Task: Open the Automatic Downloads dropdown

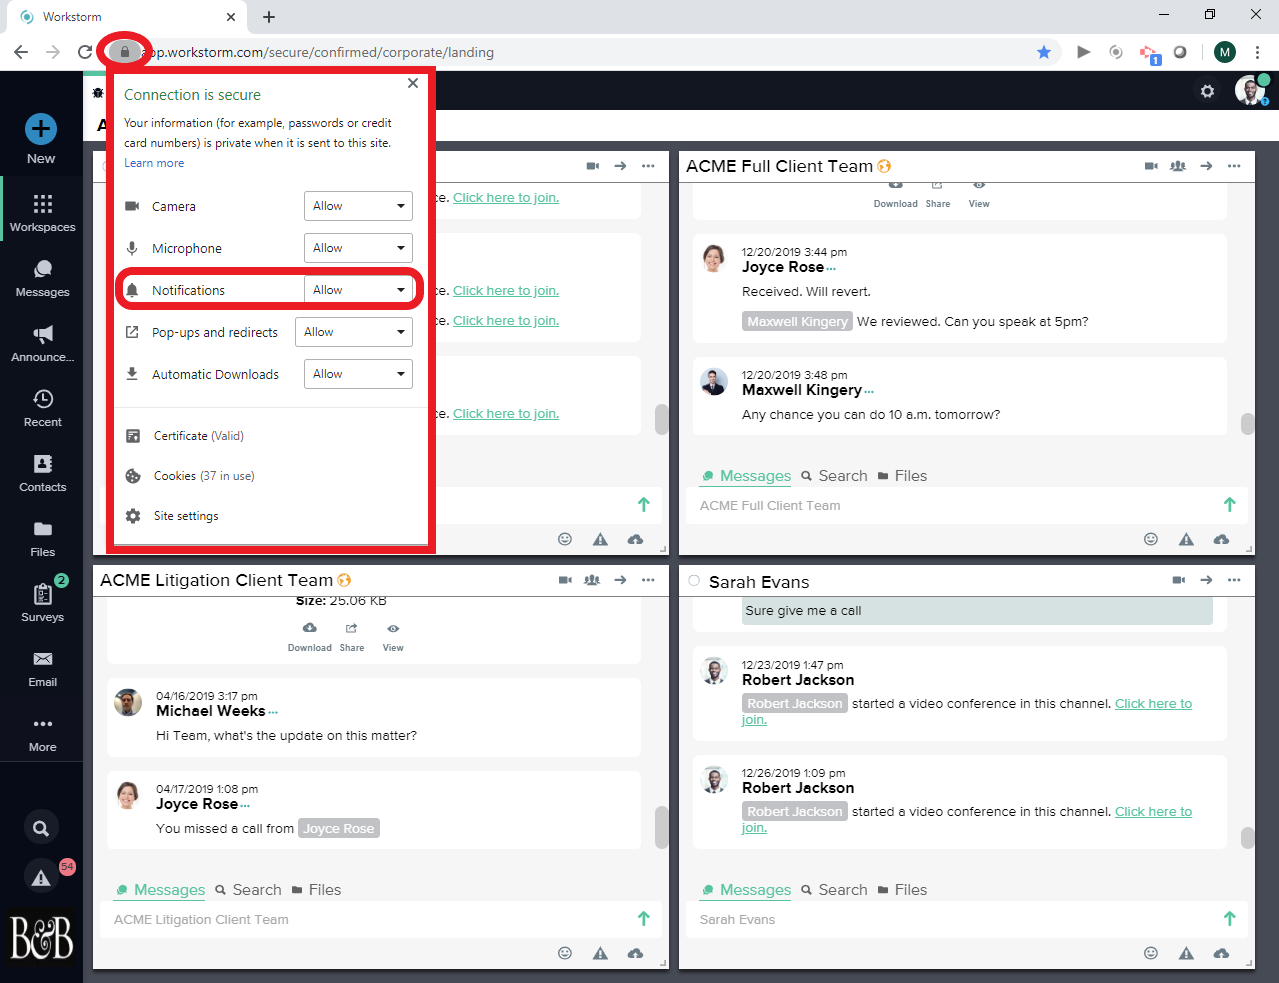Action: 358,374
